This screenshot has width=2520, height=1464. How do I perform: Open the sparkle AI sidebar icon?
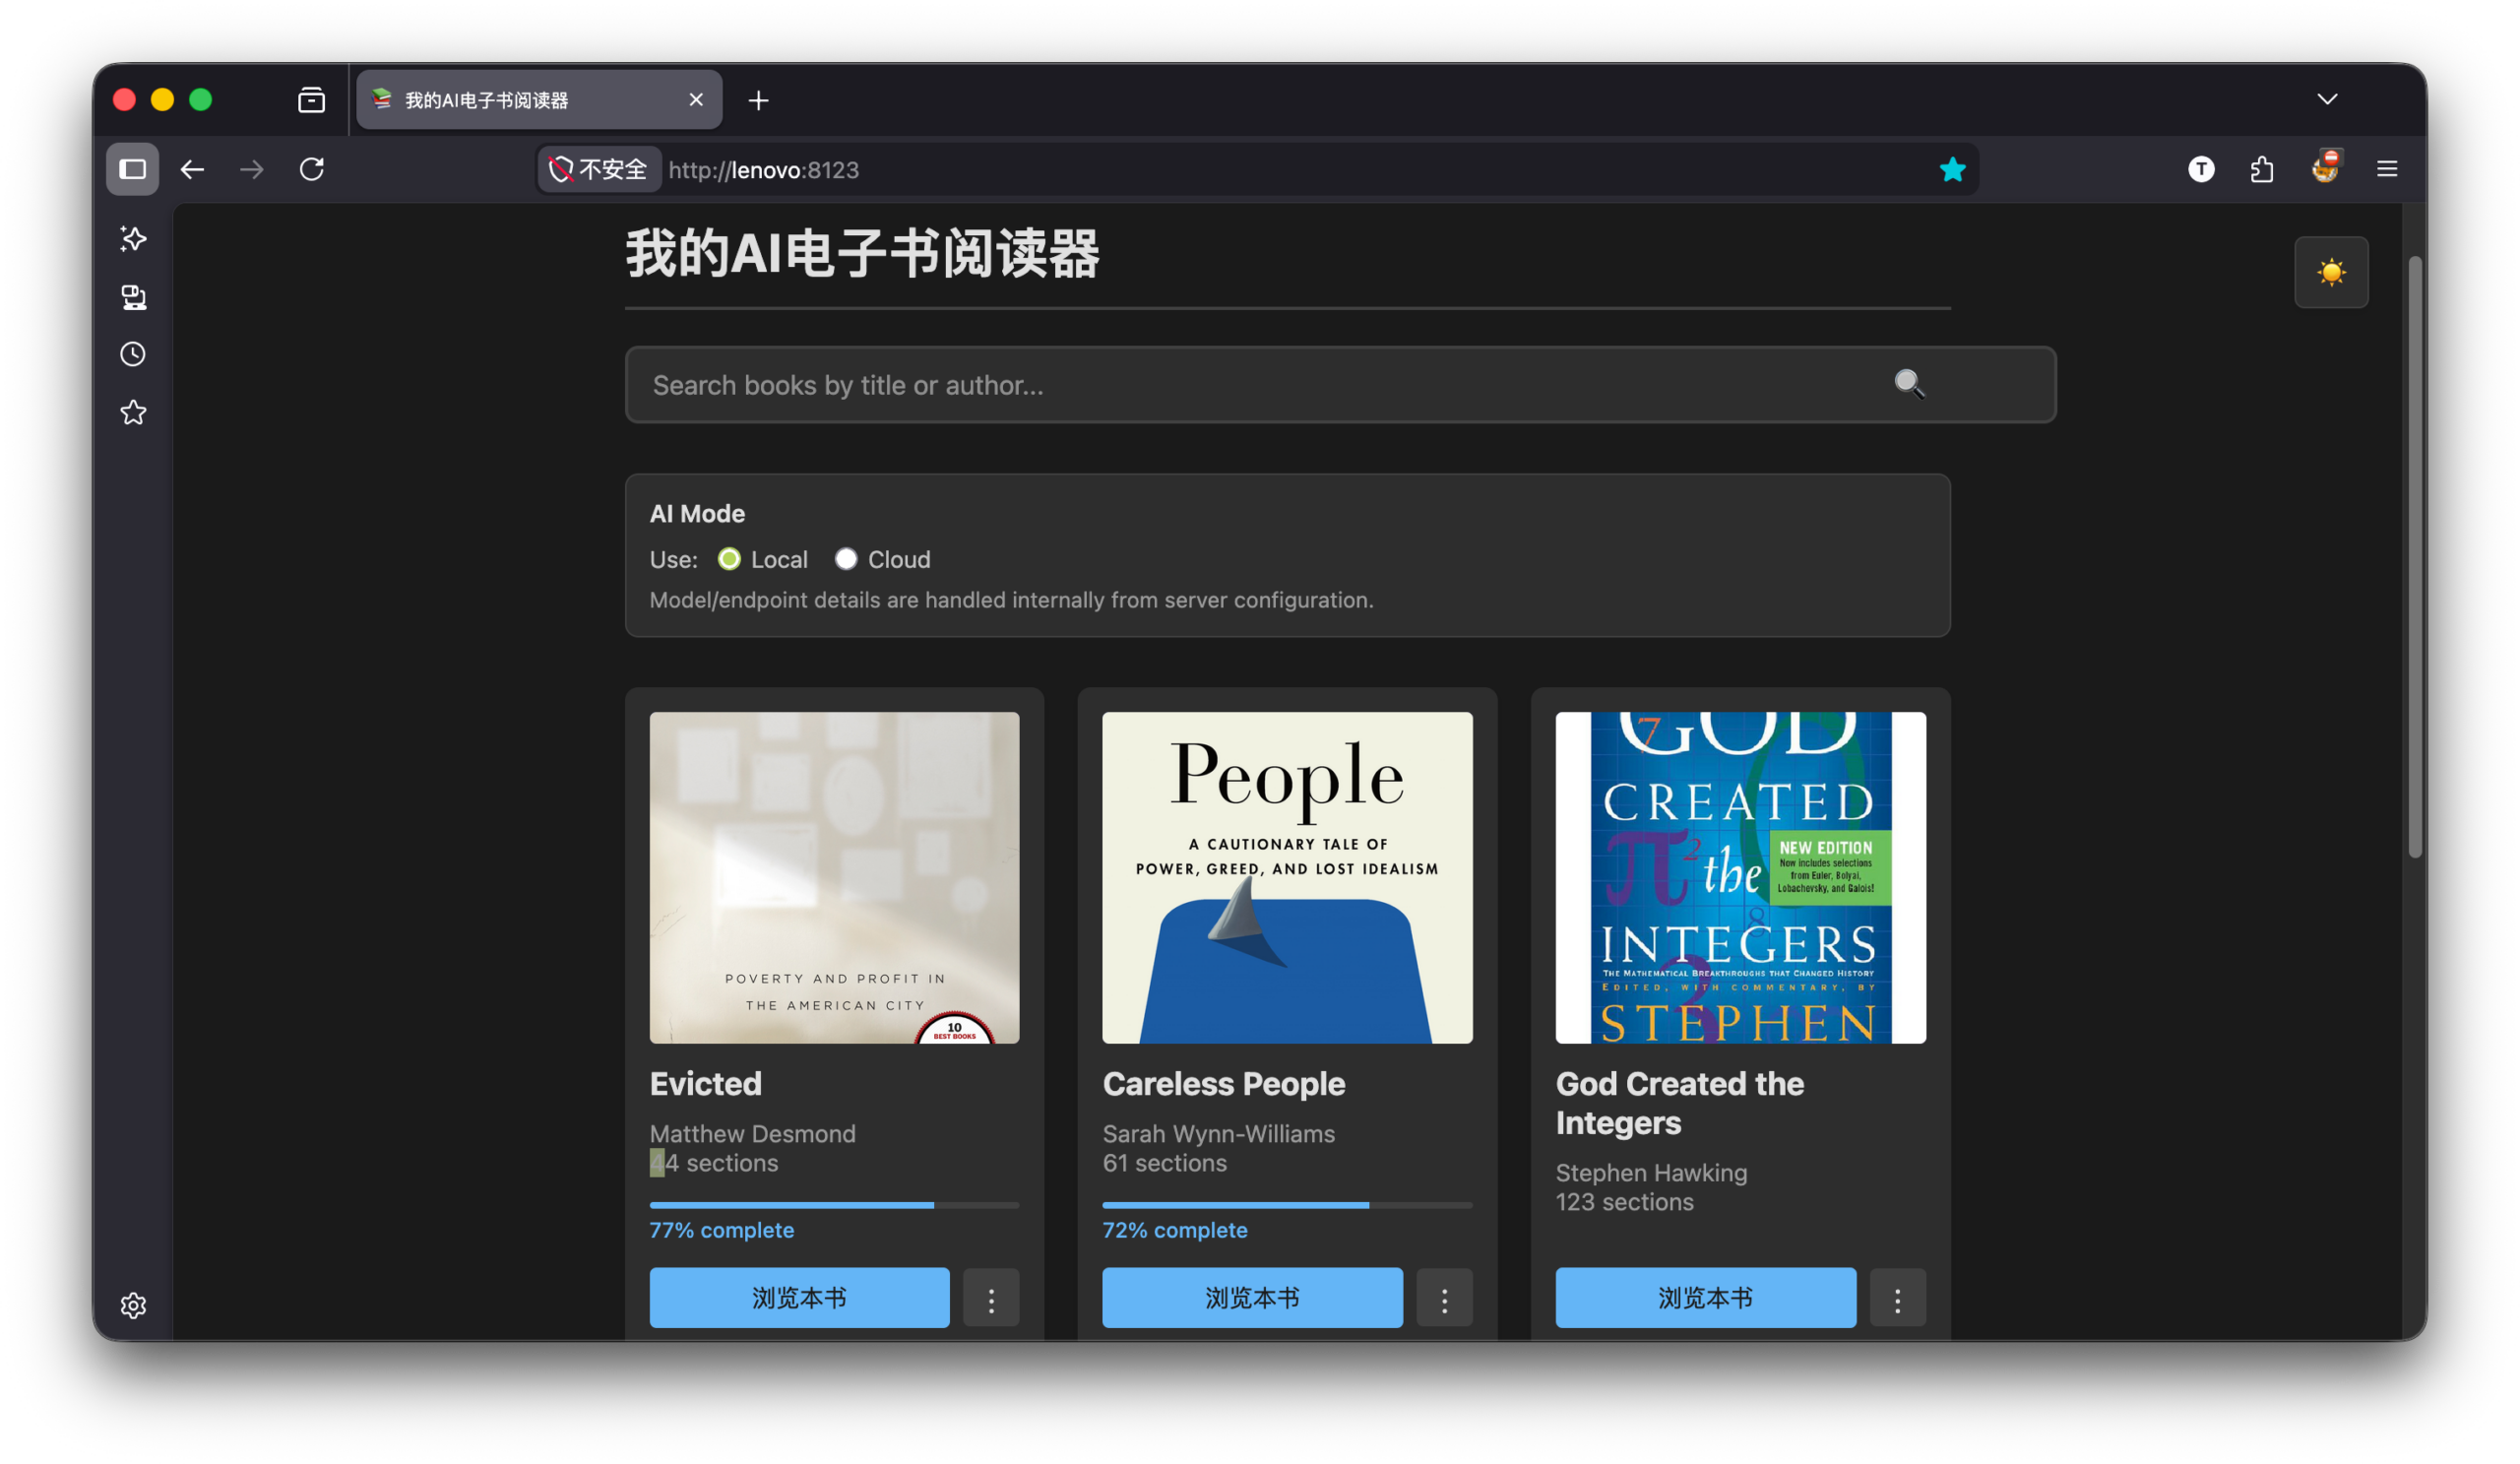133,238
